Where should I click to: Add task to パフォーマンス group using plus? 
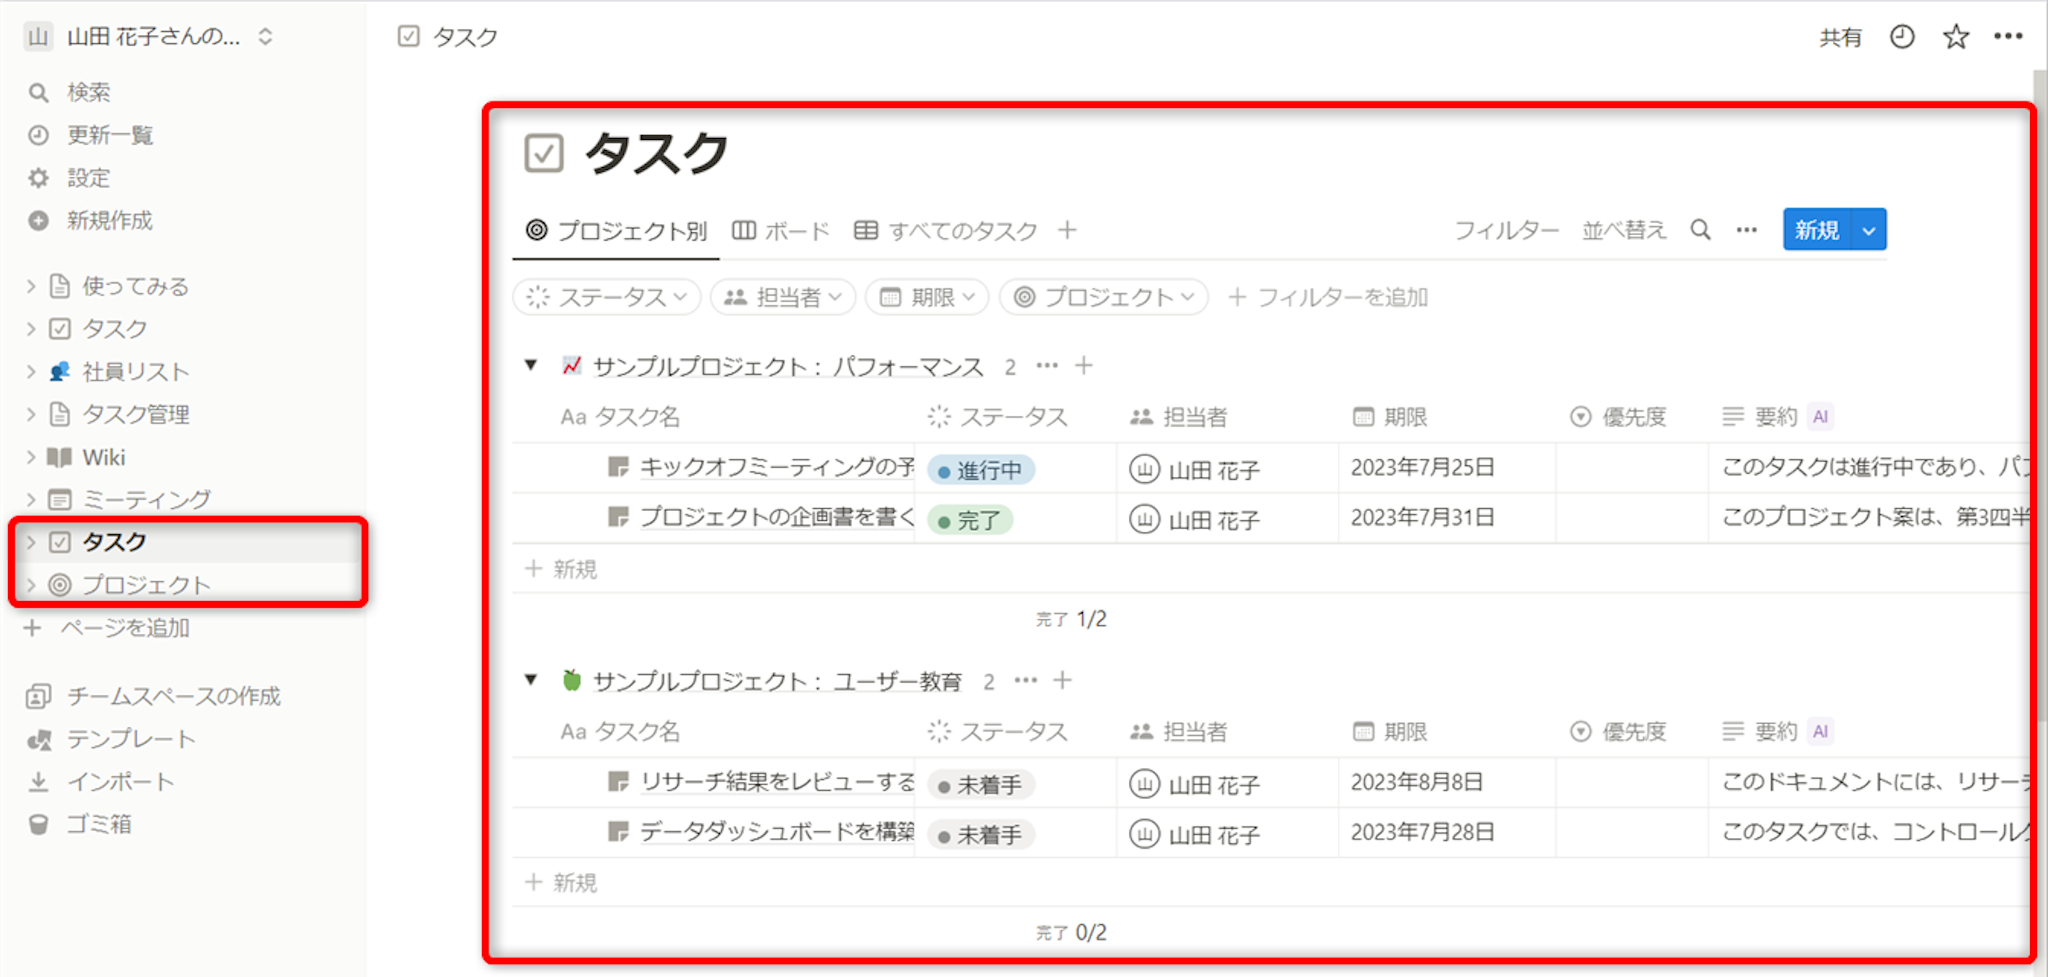(x=1084, y=366)
